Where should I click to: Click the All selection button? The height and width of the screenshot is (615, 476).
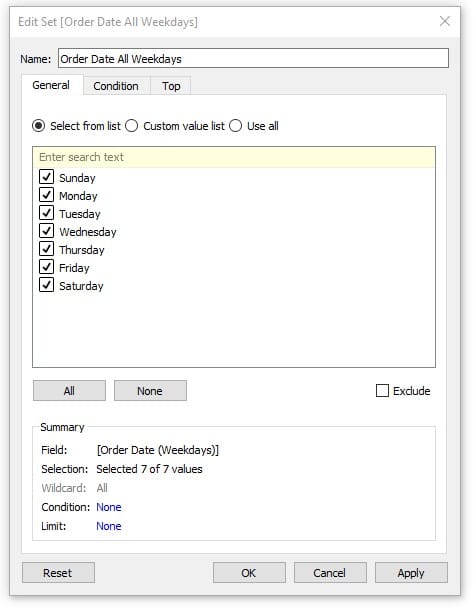[69, 391]
